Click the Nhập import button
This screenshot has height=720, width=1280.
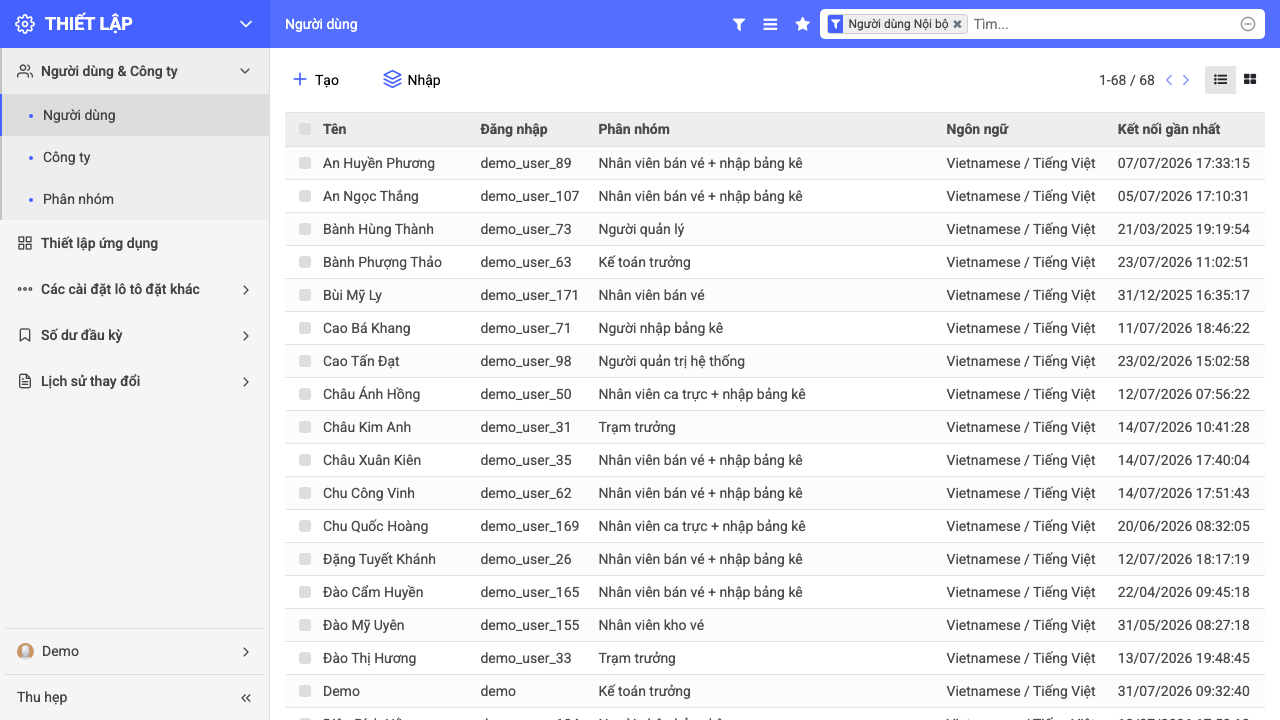point(412,80)
